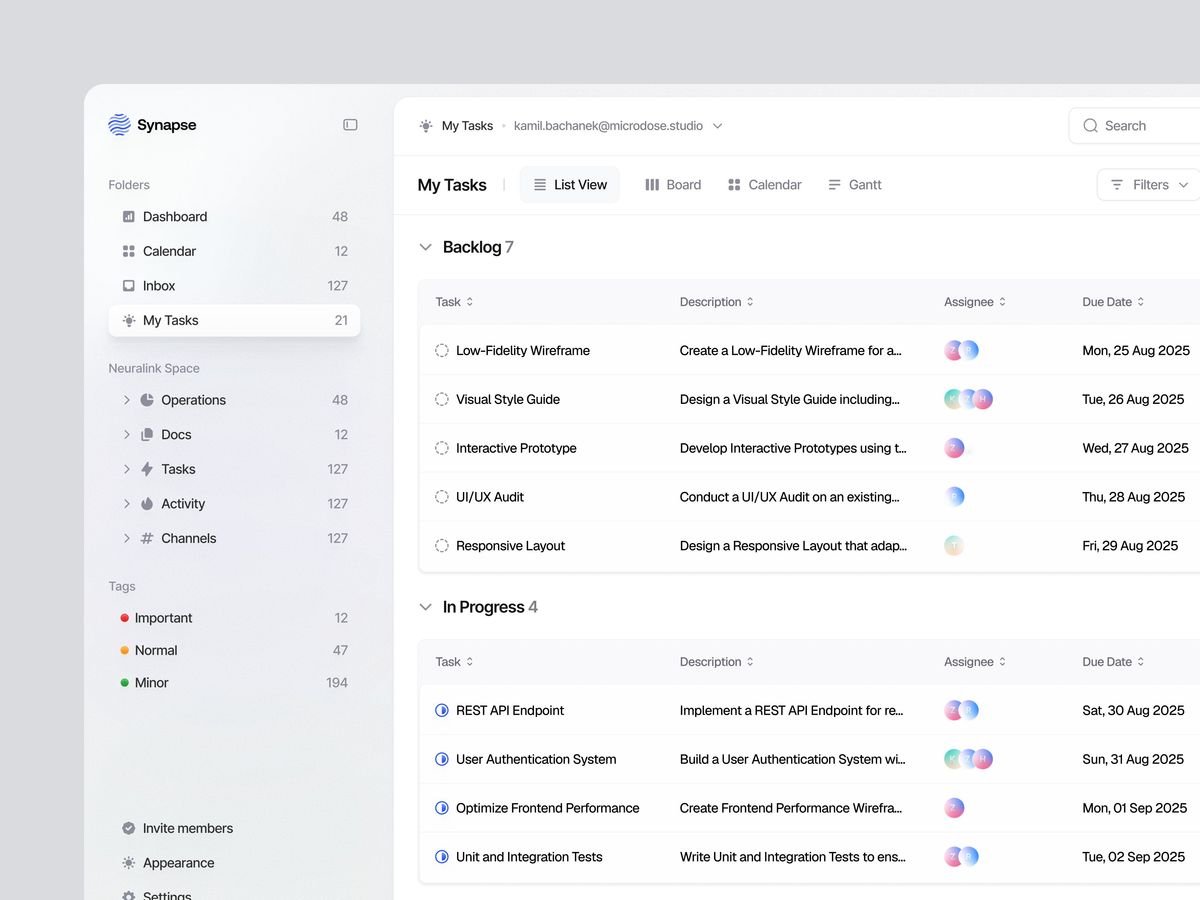Click the Inbox tray icon
The width and height of the screenshot is (1200, 900).
[x=128, y=286]
